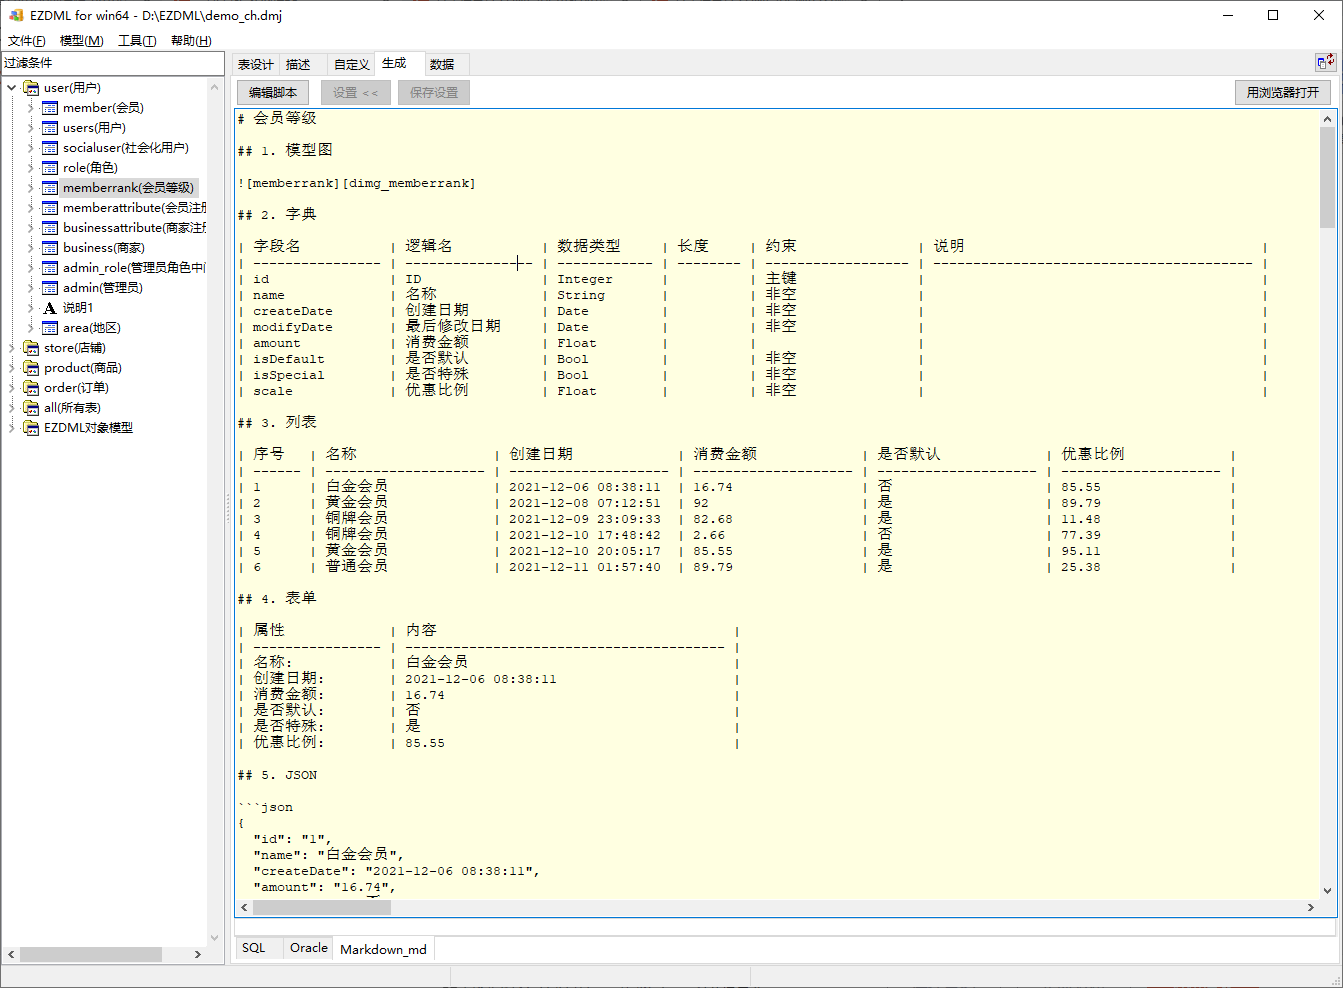1343x988 pixels.
Task: Click the script vertical scrollbar thumb
Action: (x=1328, y=177)
